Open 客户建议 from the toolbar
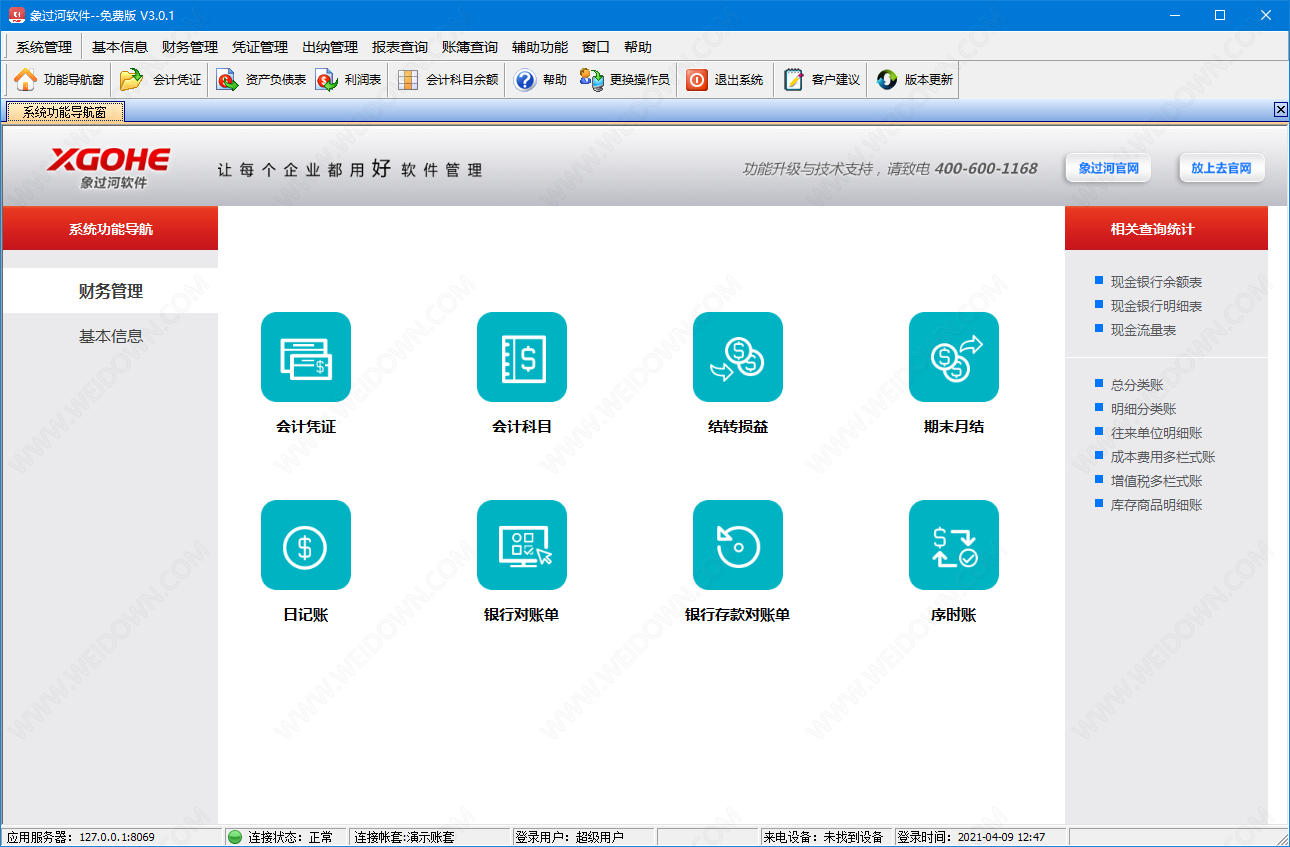The image size is (1290, 847). point(822,80)
